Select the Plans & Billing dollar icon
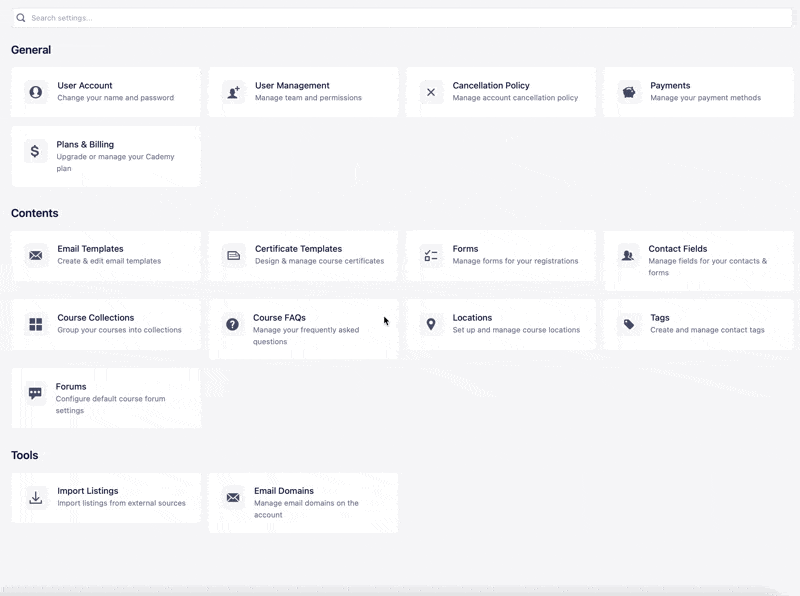This screenshot has height=596, width=800. coord(36,152)
